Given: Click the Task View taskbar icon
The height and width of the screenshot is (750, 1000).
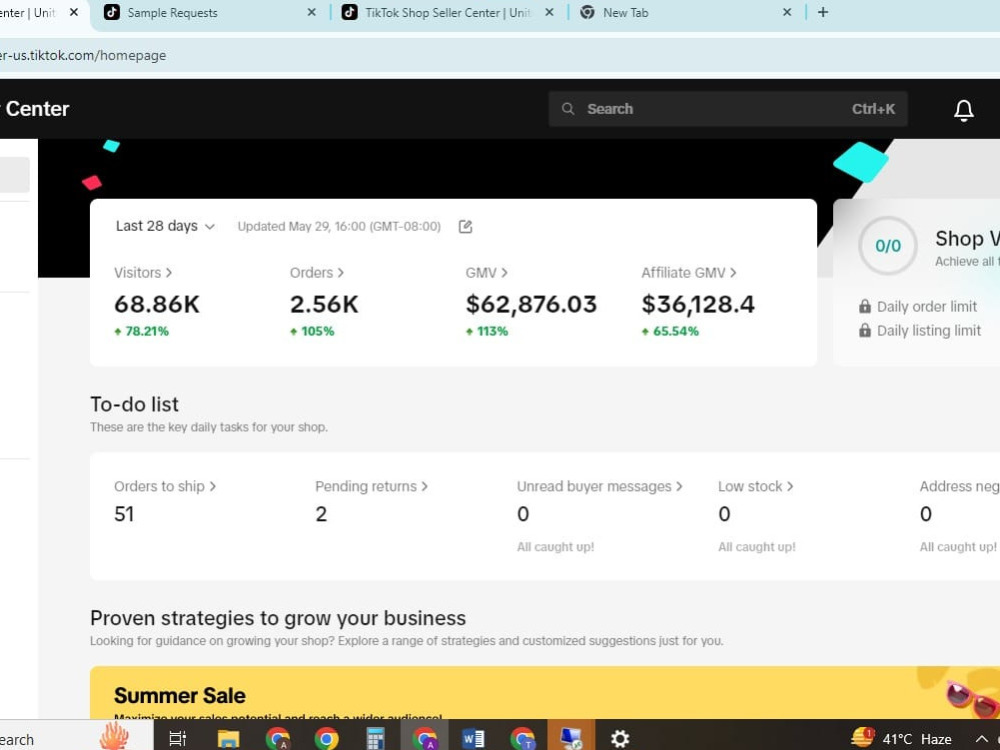Looking at the screenshot, I should point(177,739).
